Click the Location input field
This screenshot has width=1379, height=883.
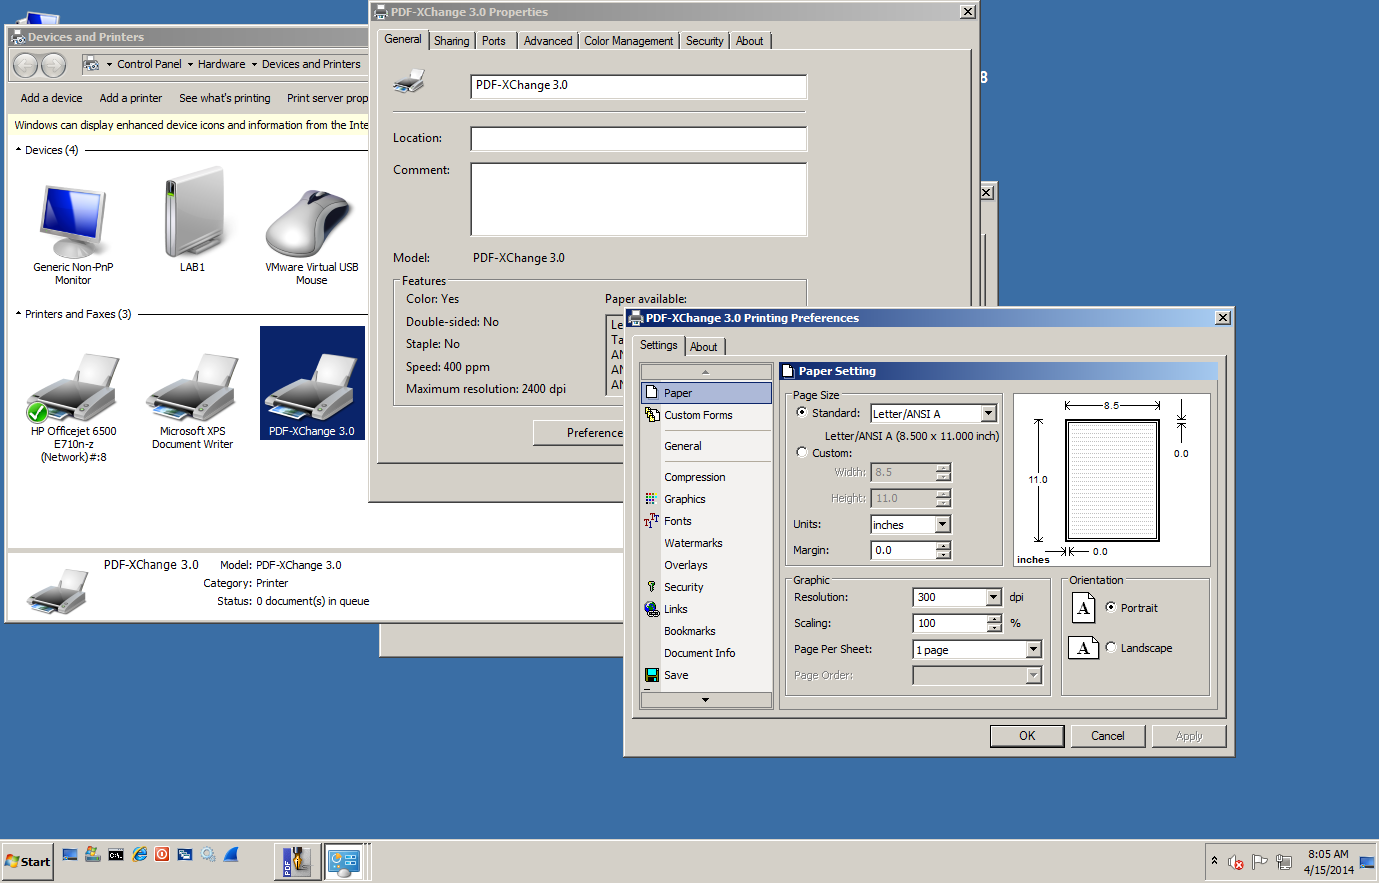[x=638, y=138]
